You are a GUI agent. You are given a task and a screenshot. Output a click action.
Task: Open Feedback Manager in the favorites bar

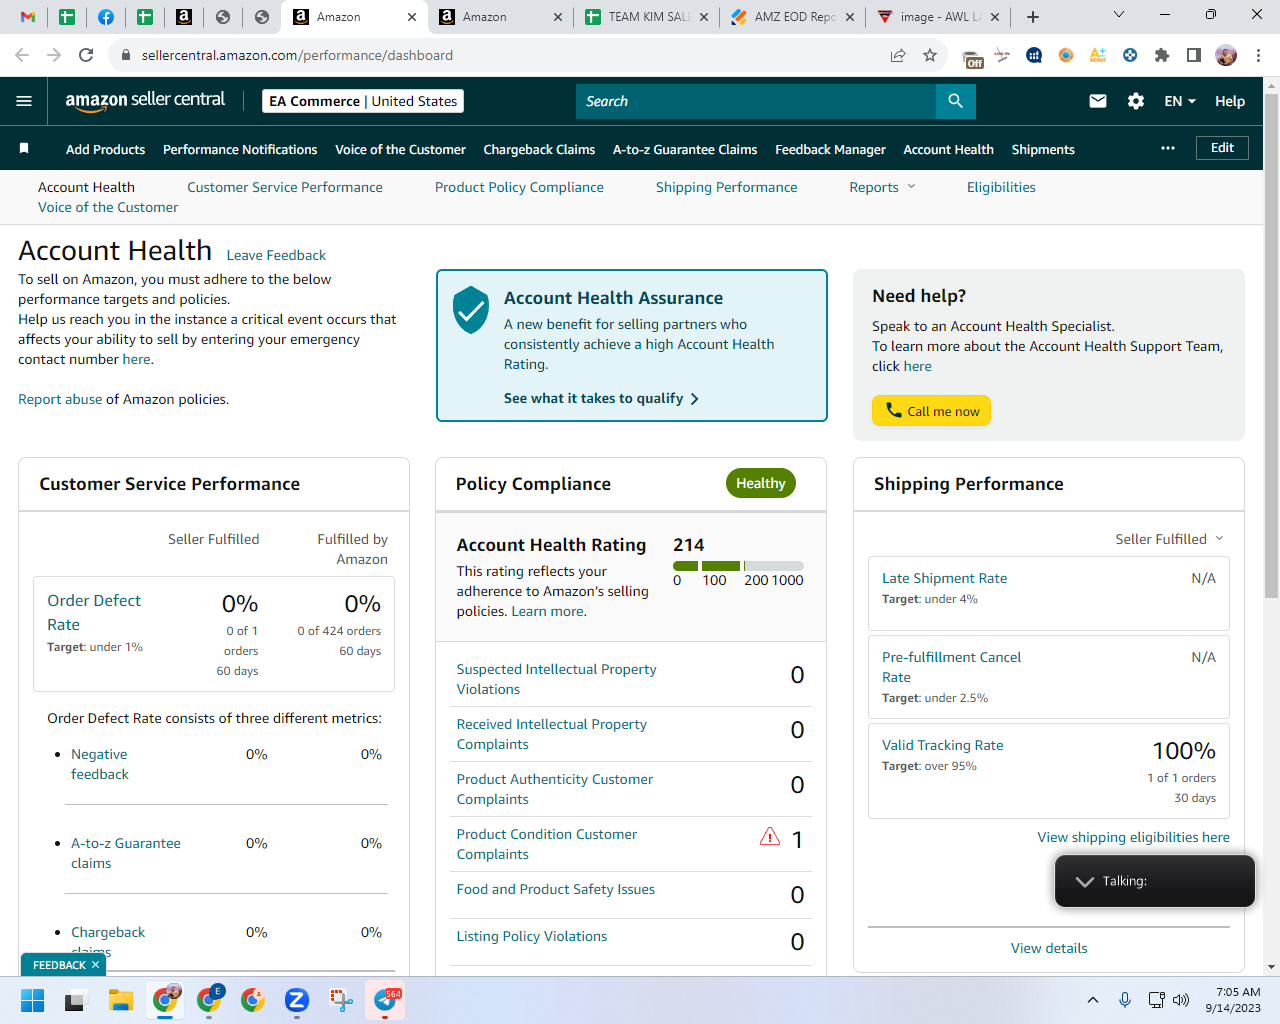pyautogui.click(x=830, y=149)
